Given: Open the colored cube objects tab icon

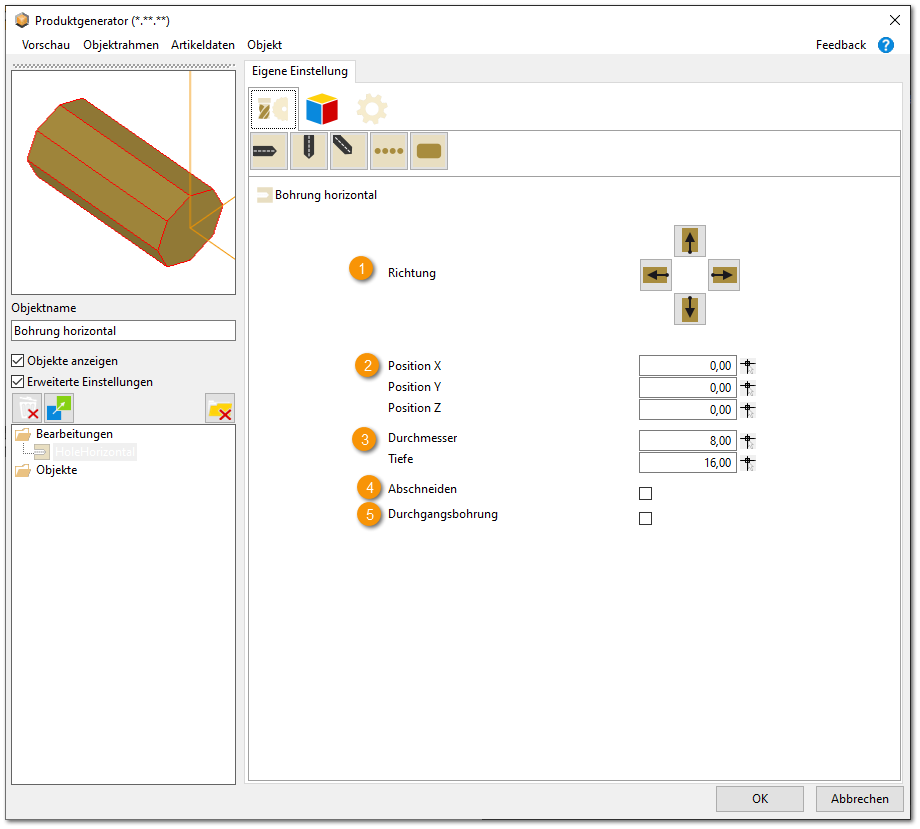Looking at the screenshot, I should 322,108.
